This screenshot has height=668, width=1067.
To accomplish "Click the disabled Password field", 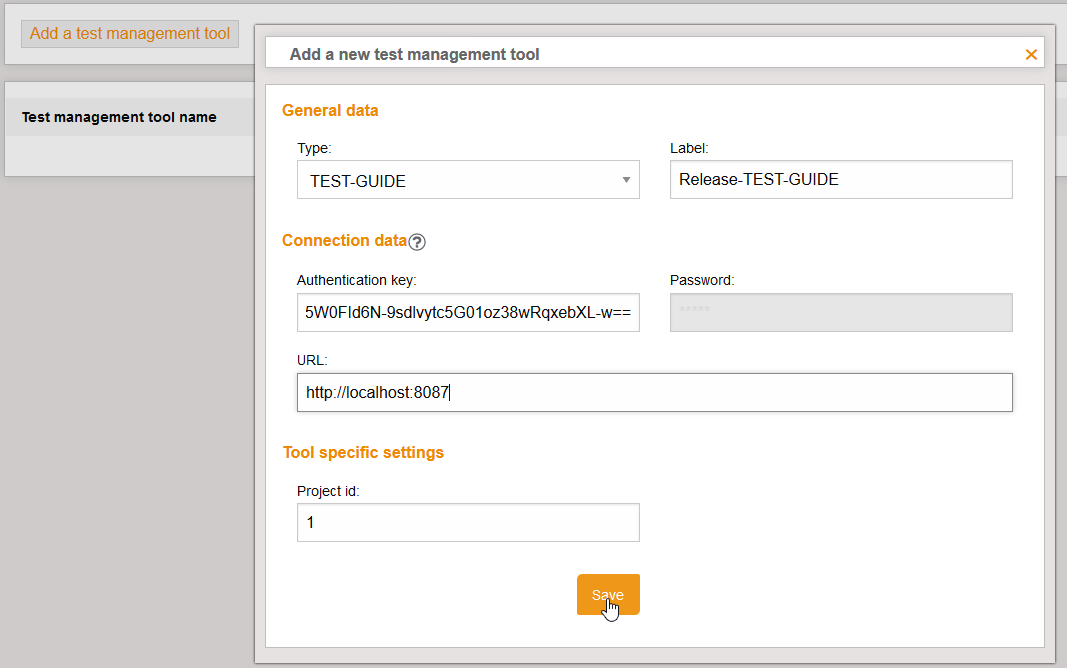I will 840,312.
